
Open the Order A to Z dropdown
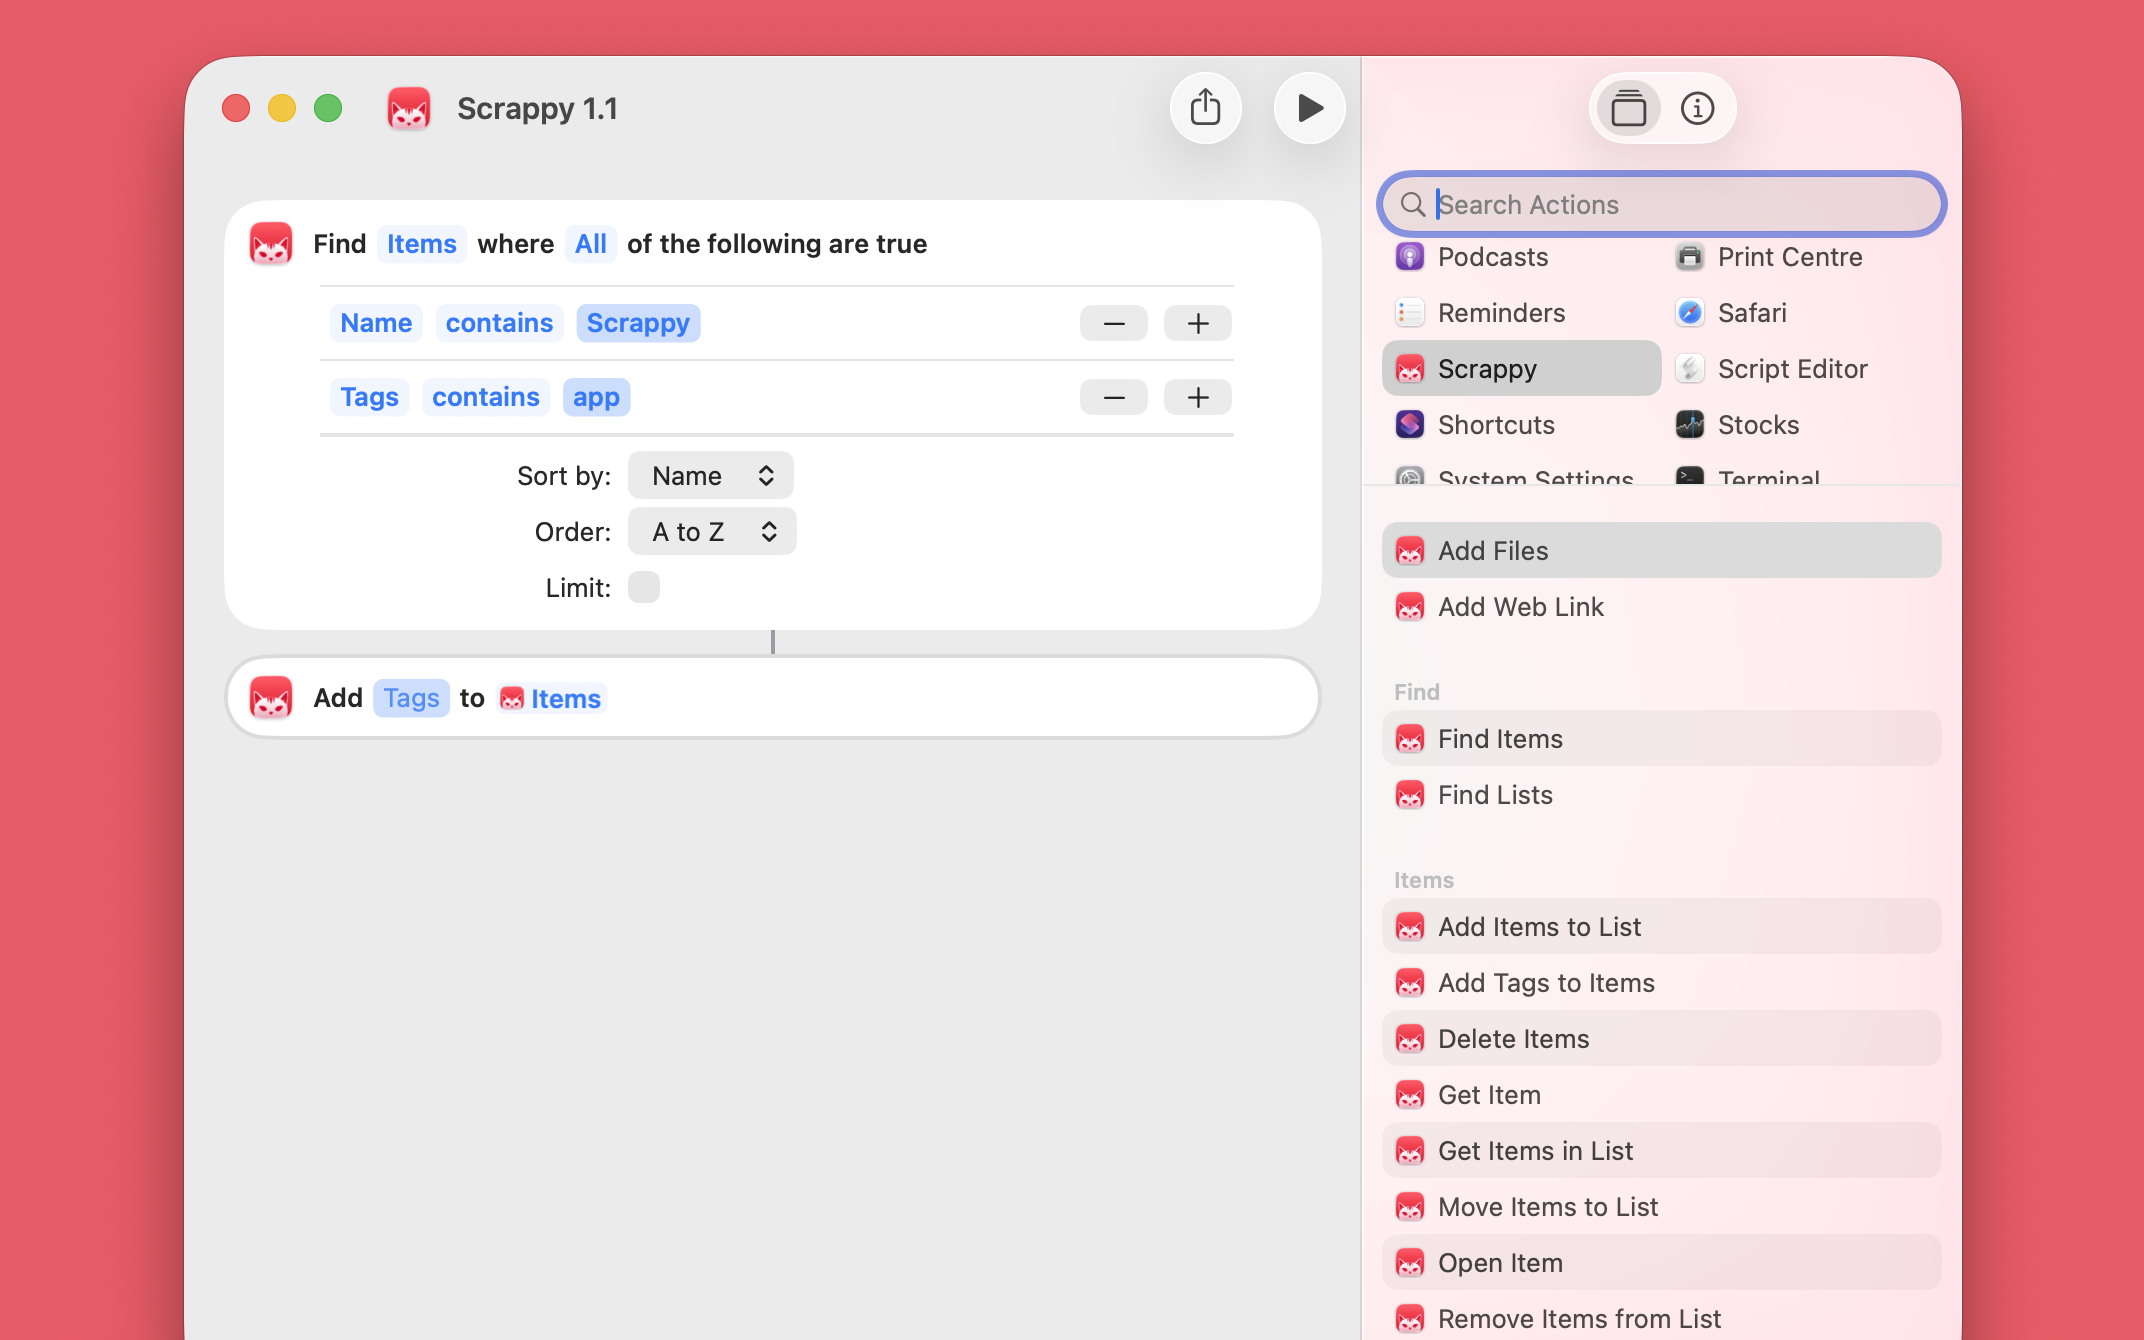pyautogui.click(x=712, y=531)
